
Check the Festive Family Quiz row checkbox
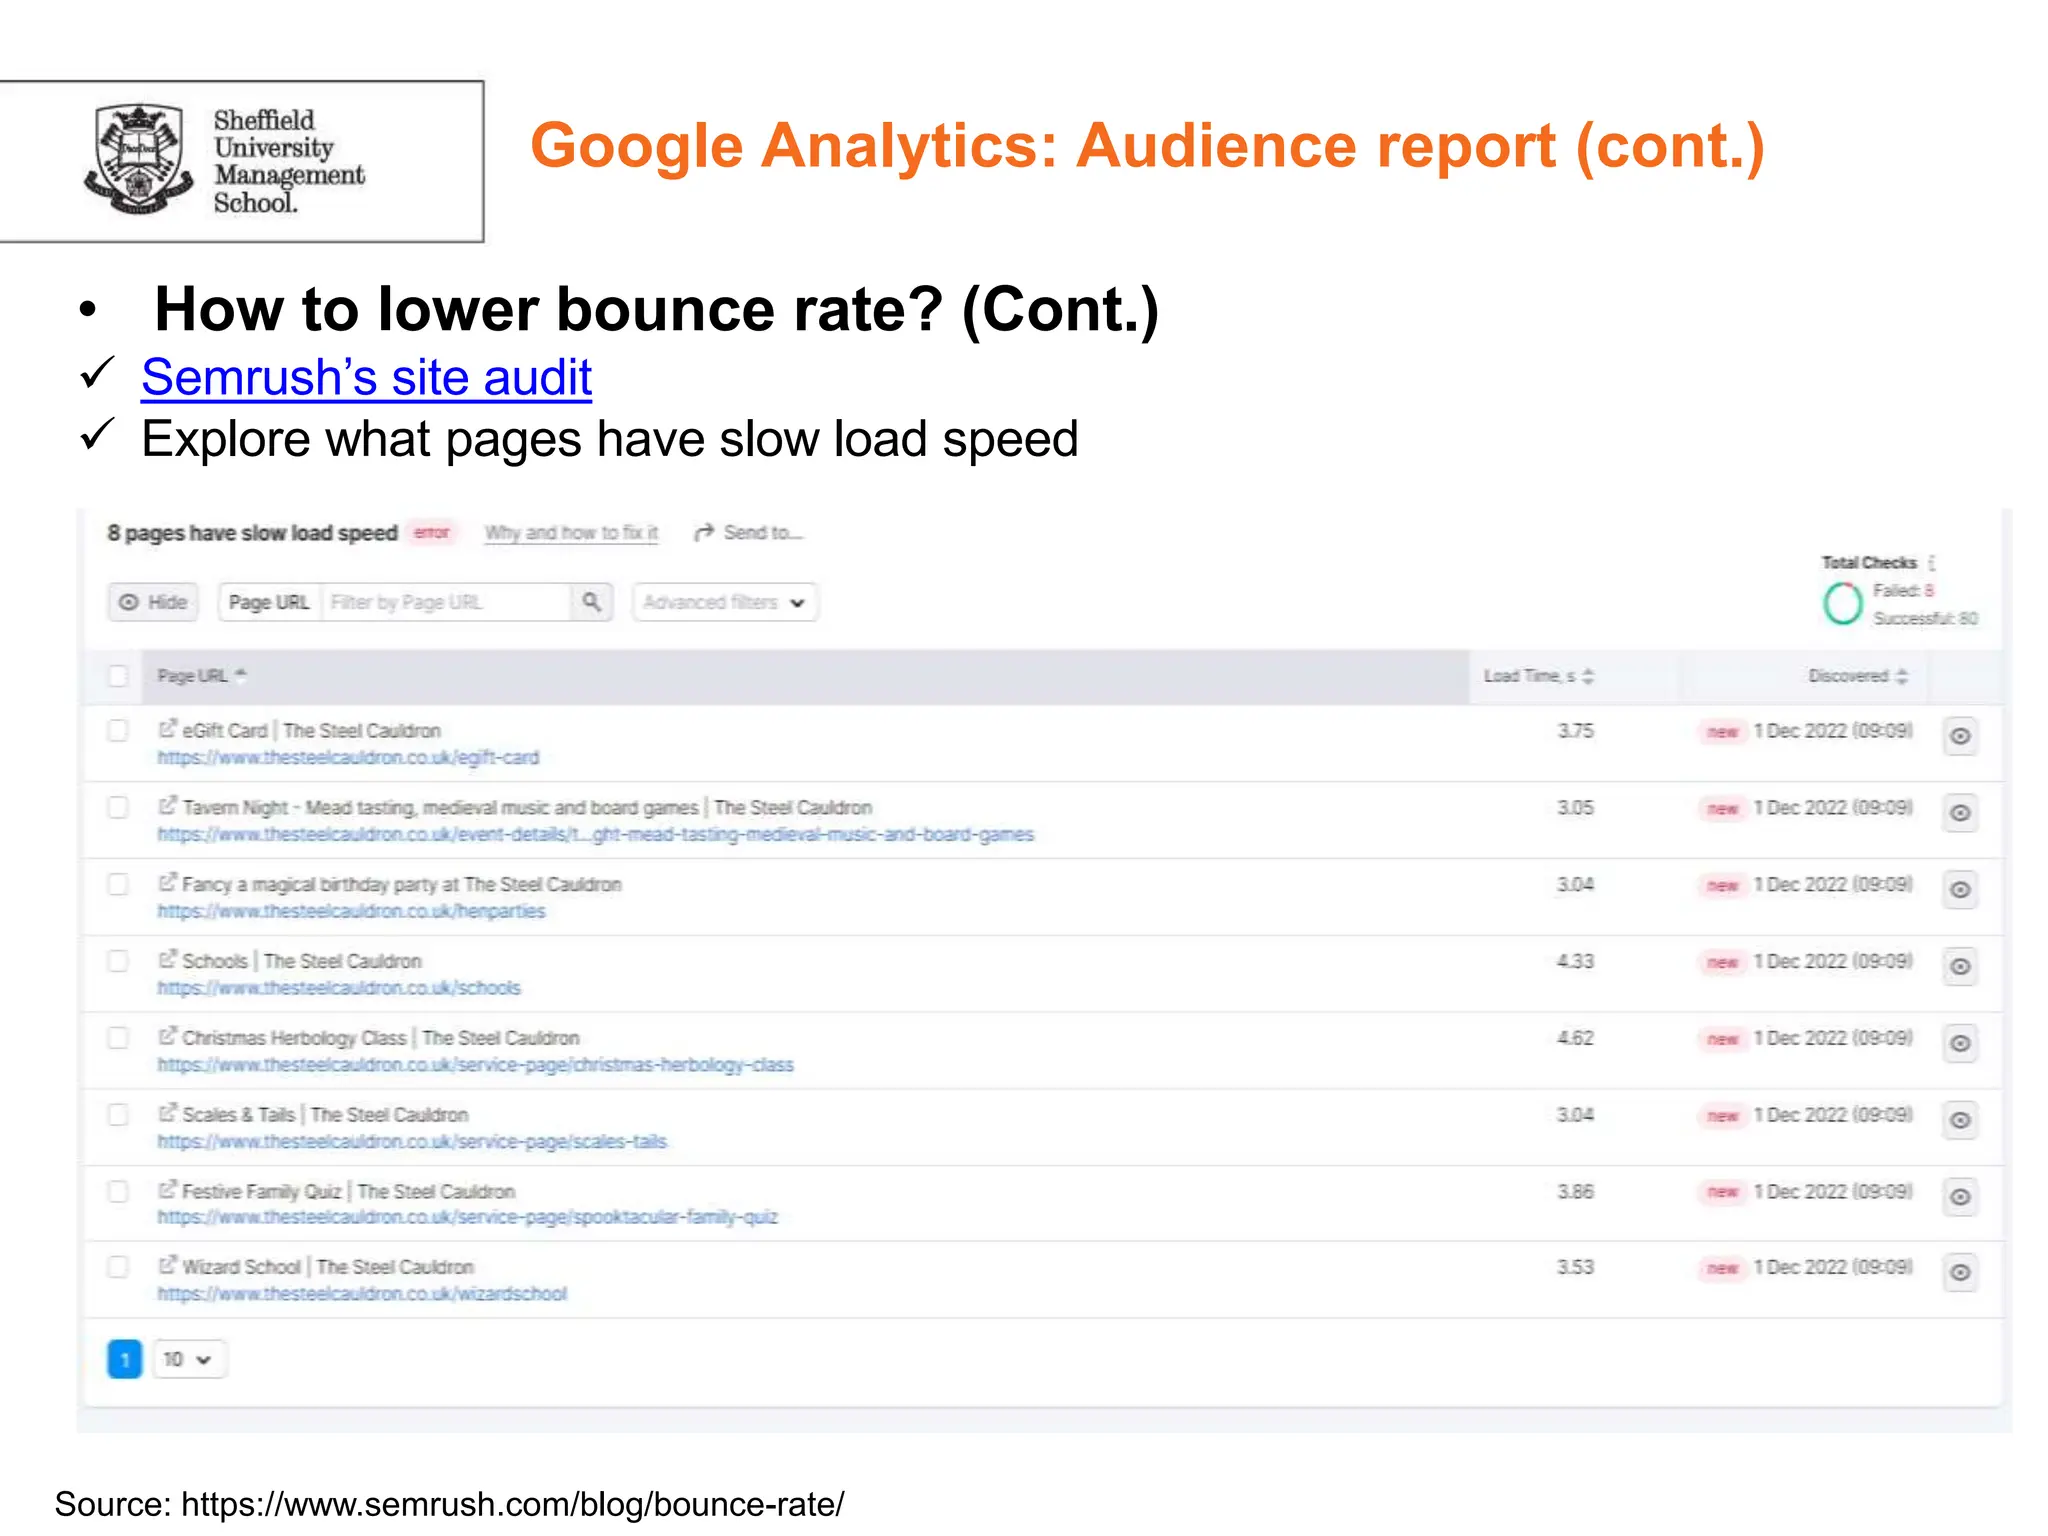[118, 1192]
